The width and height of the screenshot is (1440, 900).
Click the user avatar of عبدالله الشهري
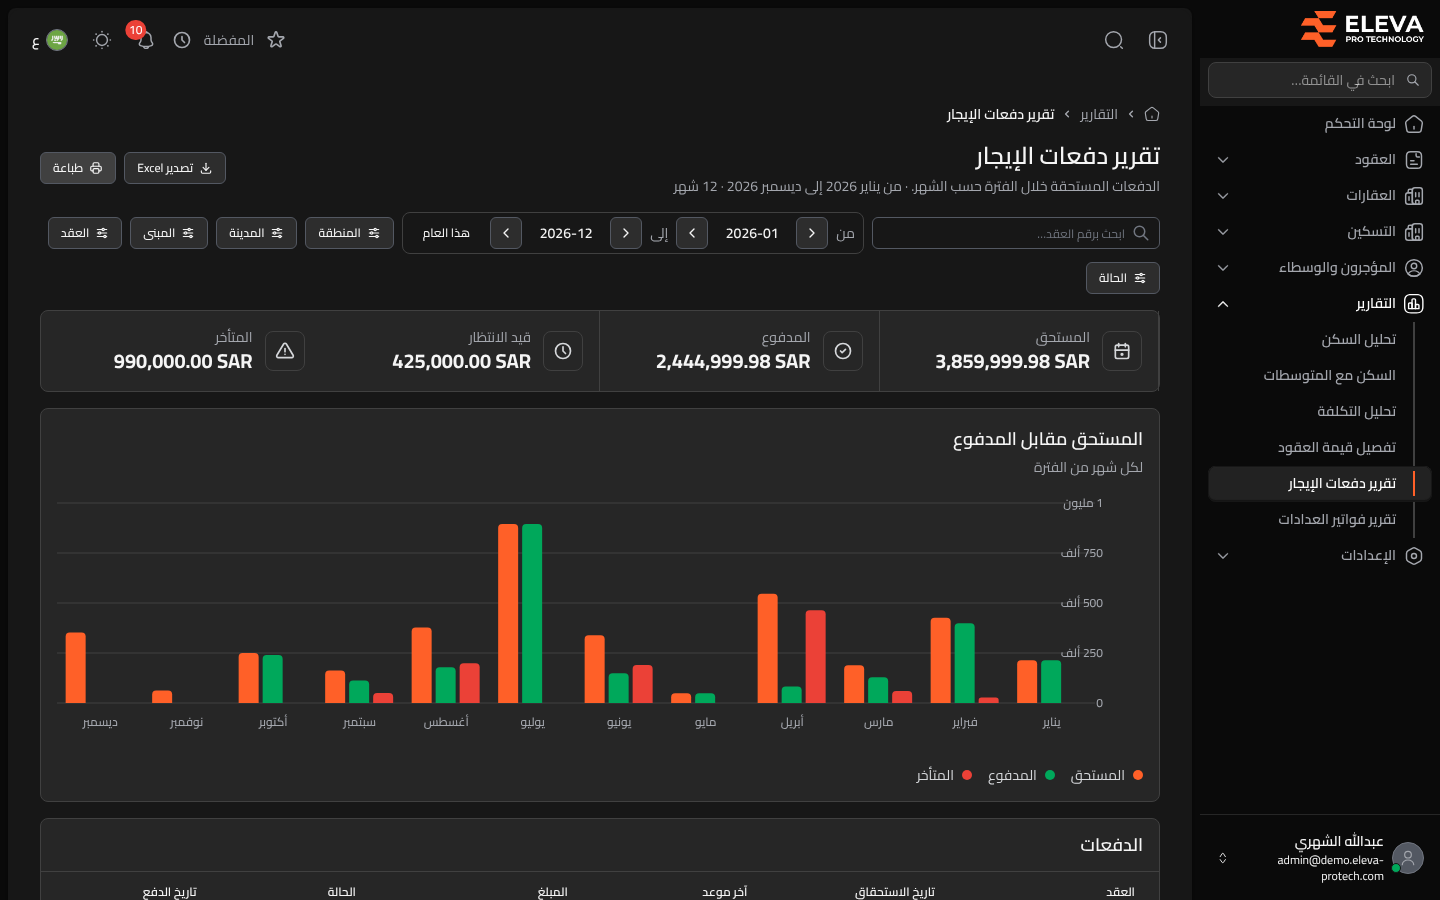point(1408,858)
